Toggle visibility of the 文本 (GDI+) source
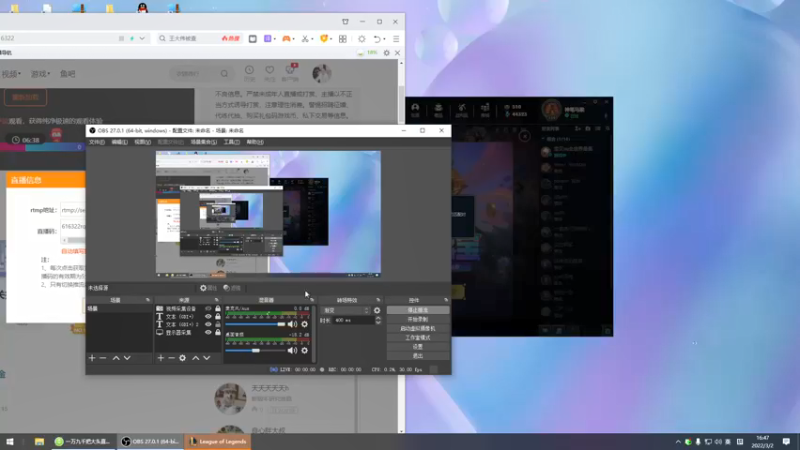800x450 pixels. (x=208, y=316)
